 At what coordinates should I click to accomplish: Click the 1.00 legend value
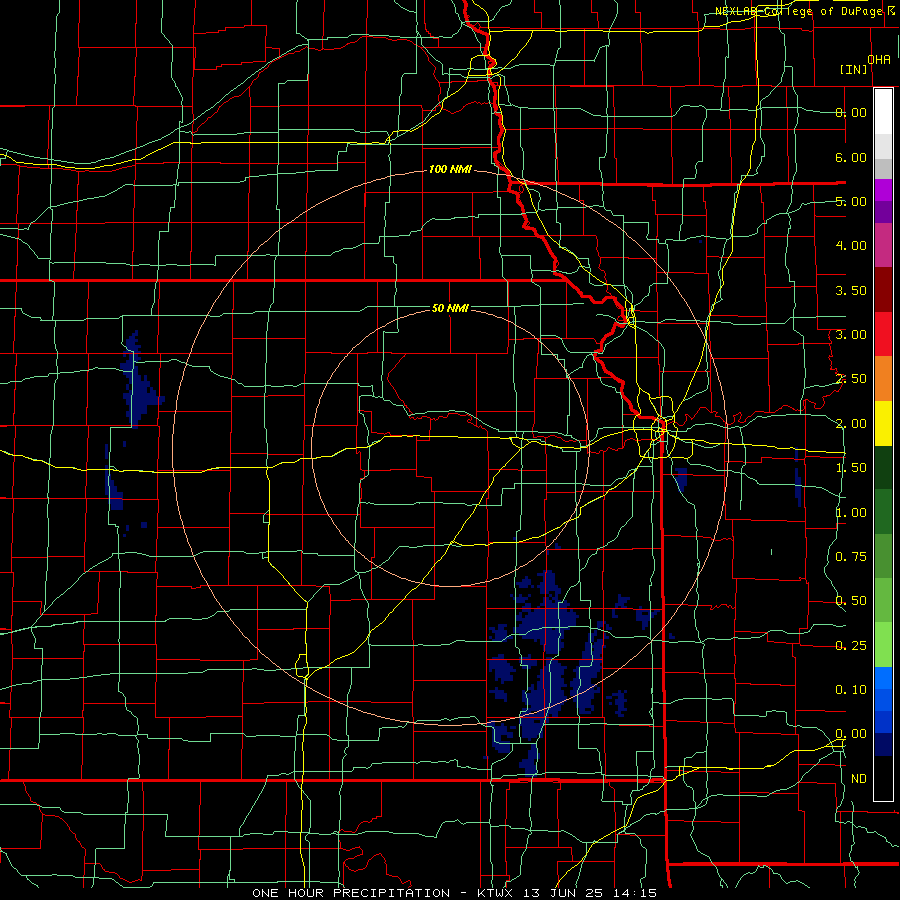click(x=851, y=513)
